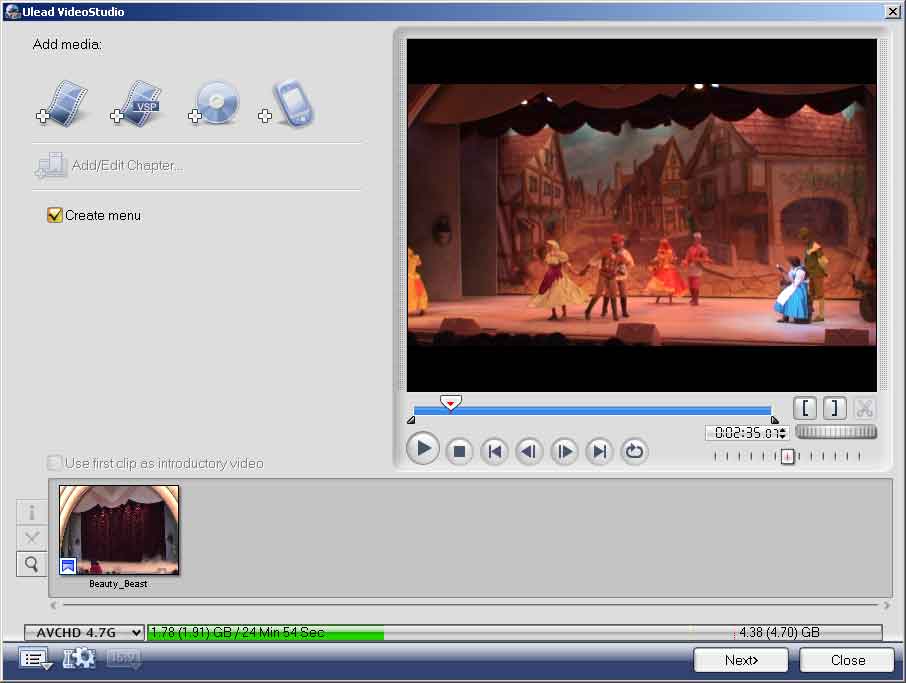The height and width of the screenshot is (683, 906).
Task: Click the Next button
Action: tap(741, 660)
